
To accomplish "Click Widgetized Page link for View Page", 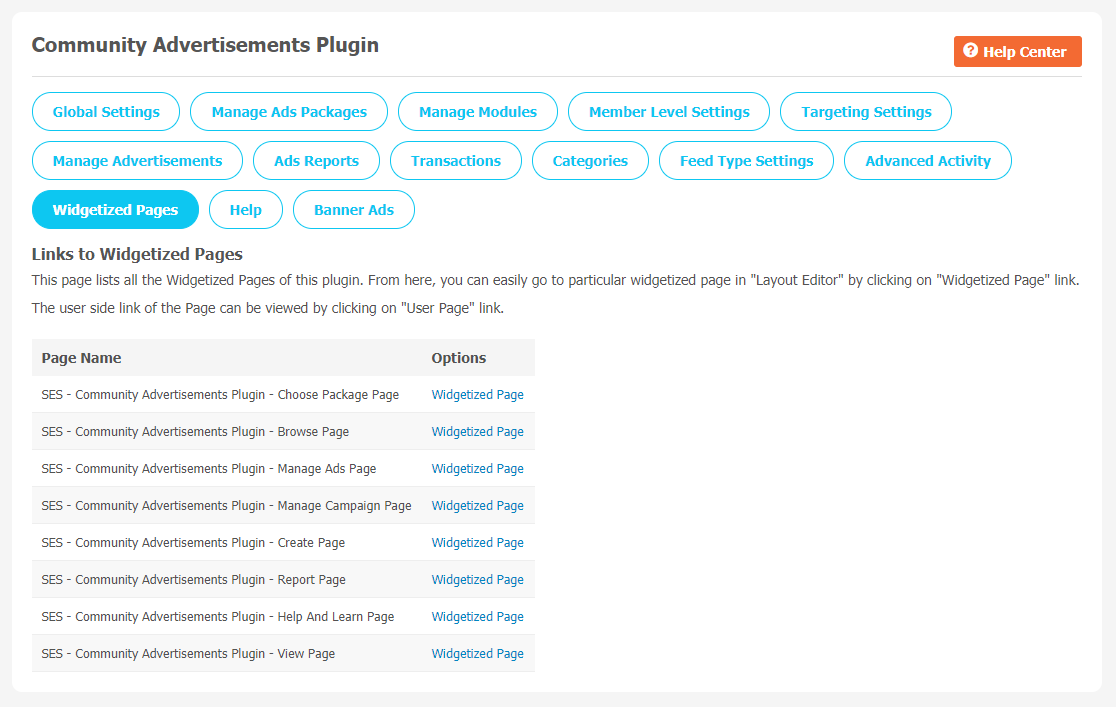I will coord(477,654).
